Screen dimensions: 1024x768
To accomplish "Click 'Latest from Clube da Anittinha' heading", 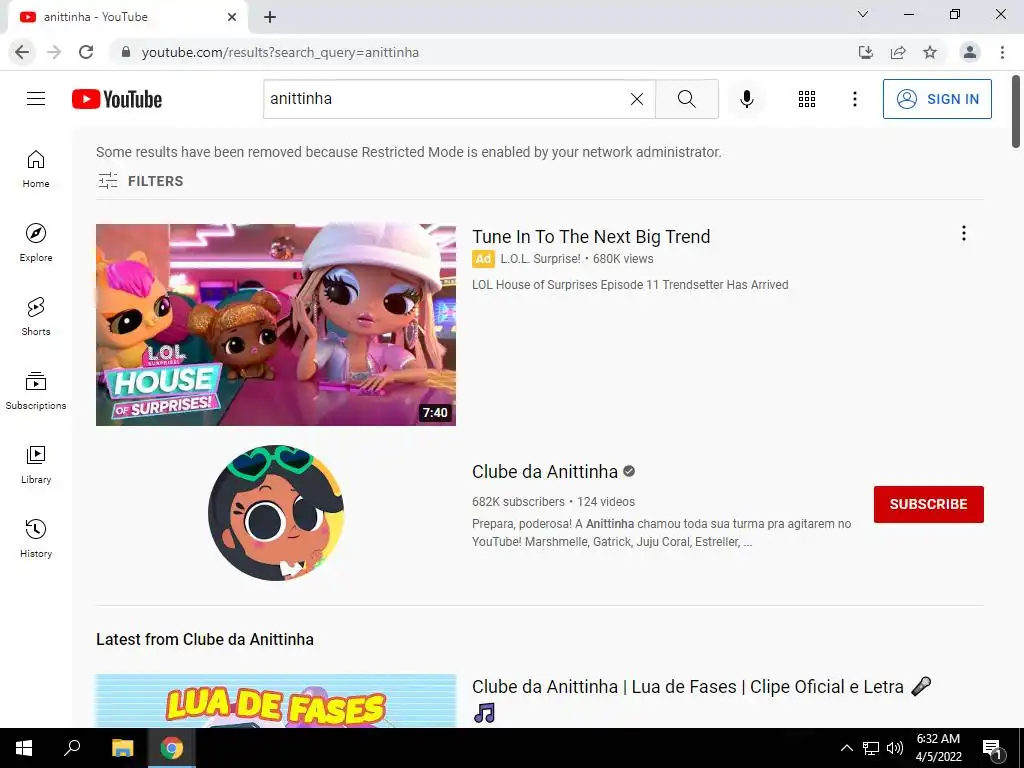I will click(204, 639).
